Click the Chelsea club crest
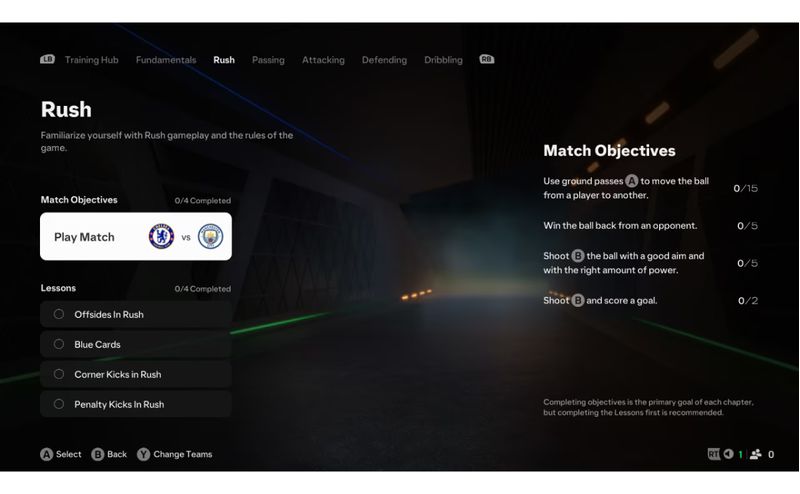The height and width of the screenshot is (494, 800). pyautogui.click(x=161, y=237)
